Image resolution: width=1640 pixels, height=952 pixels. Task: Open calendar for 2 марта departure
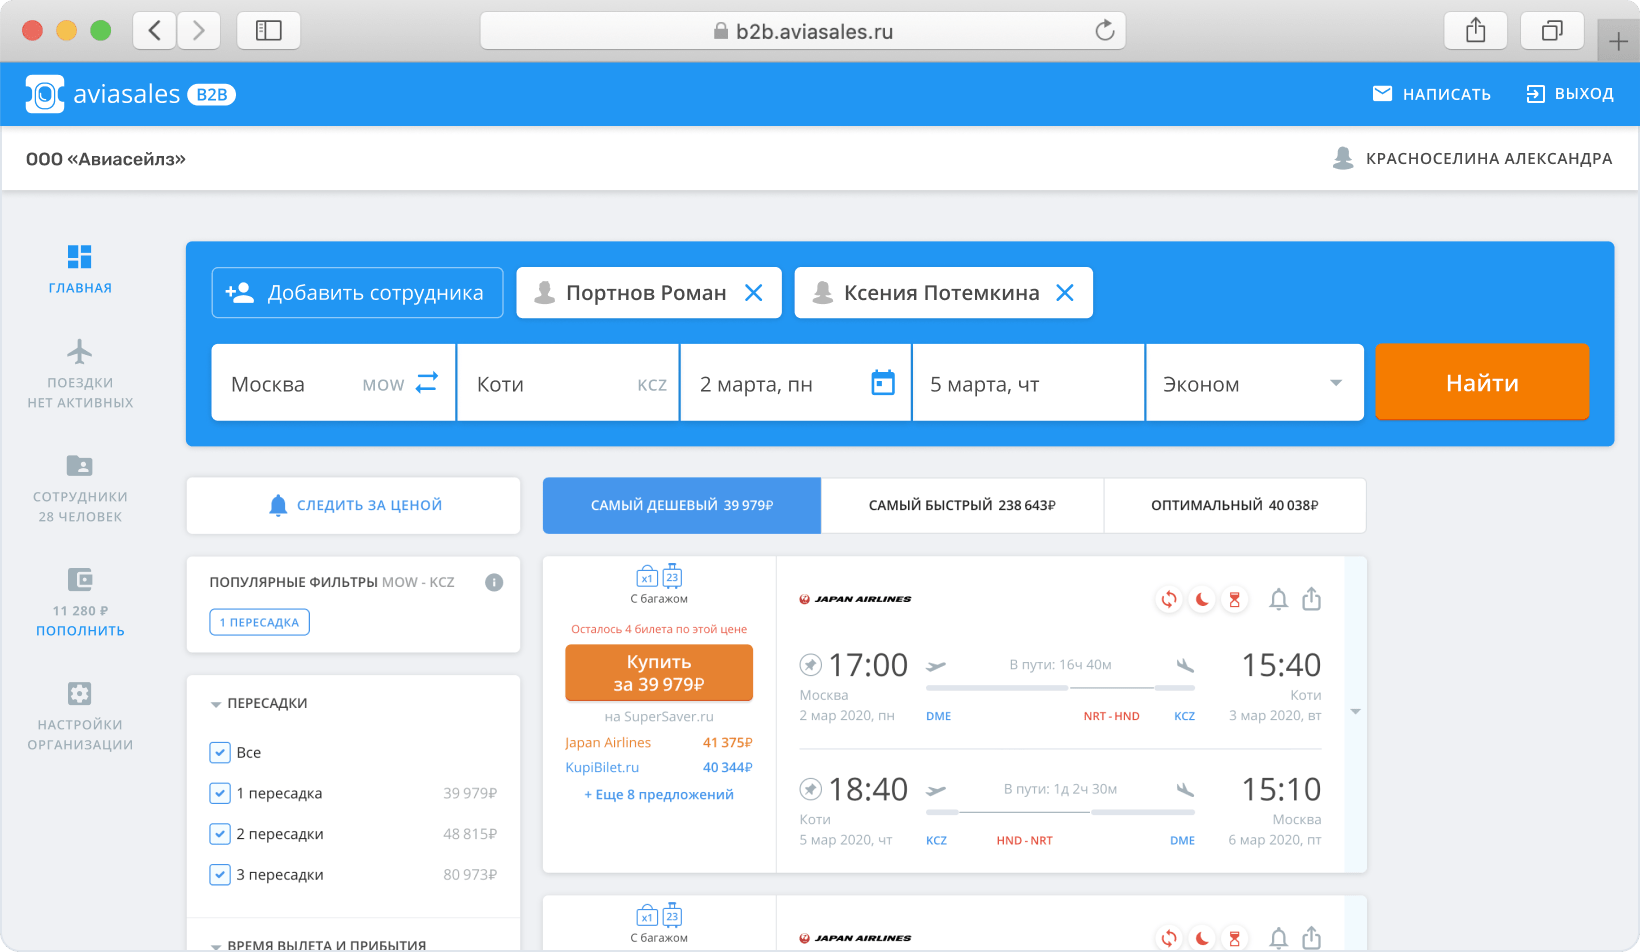pos(883,383)
